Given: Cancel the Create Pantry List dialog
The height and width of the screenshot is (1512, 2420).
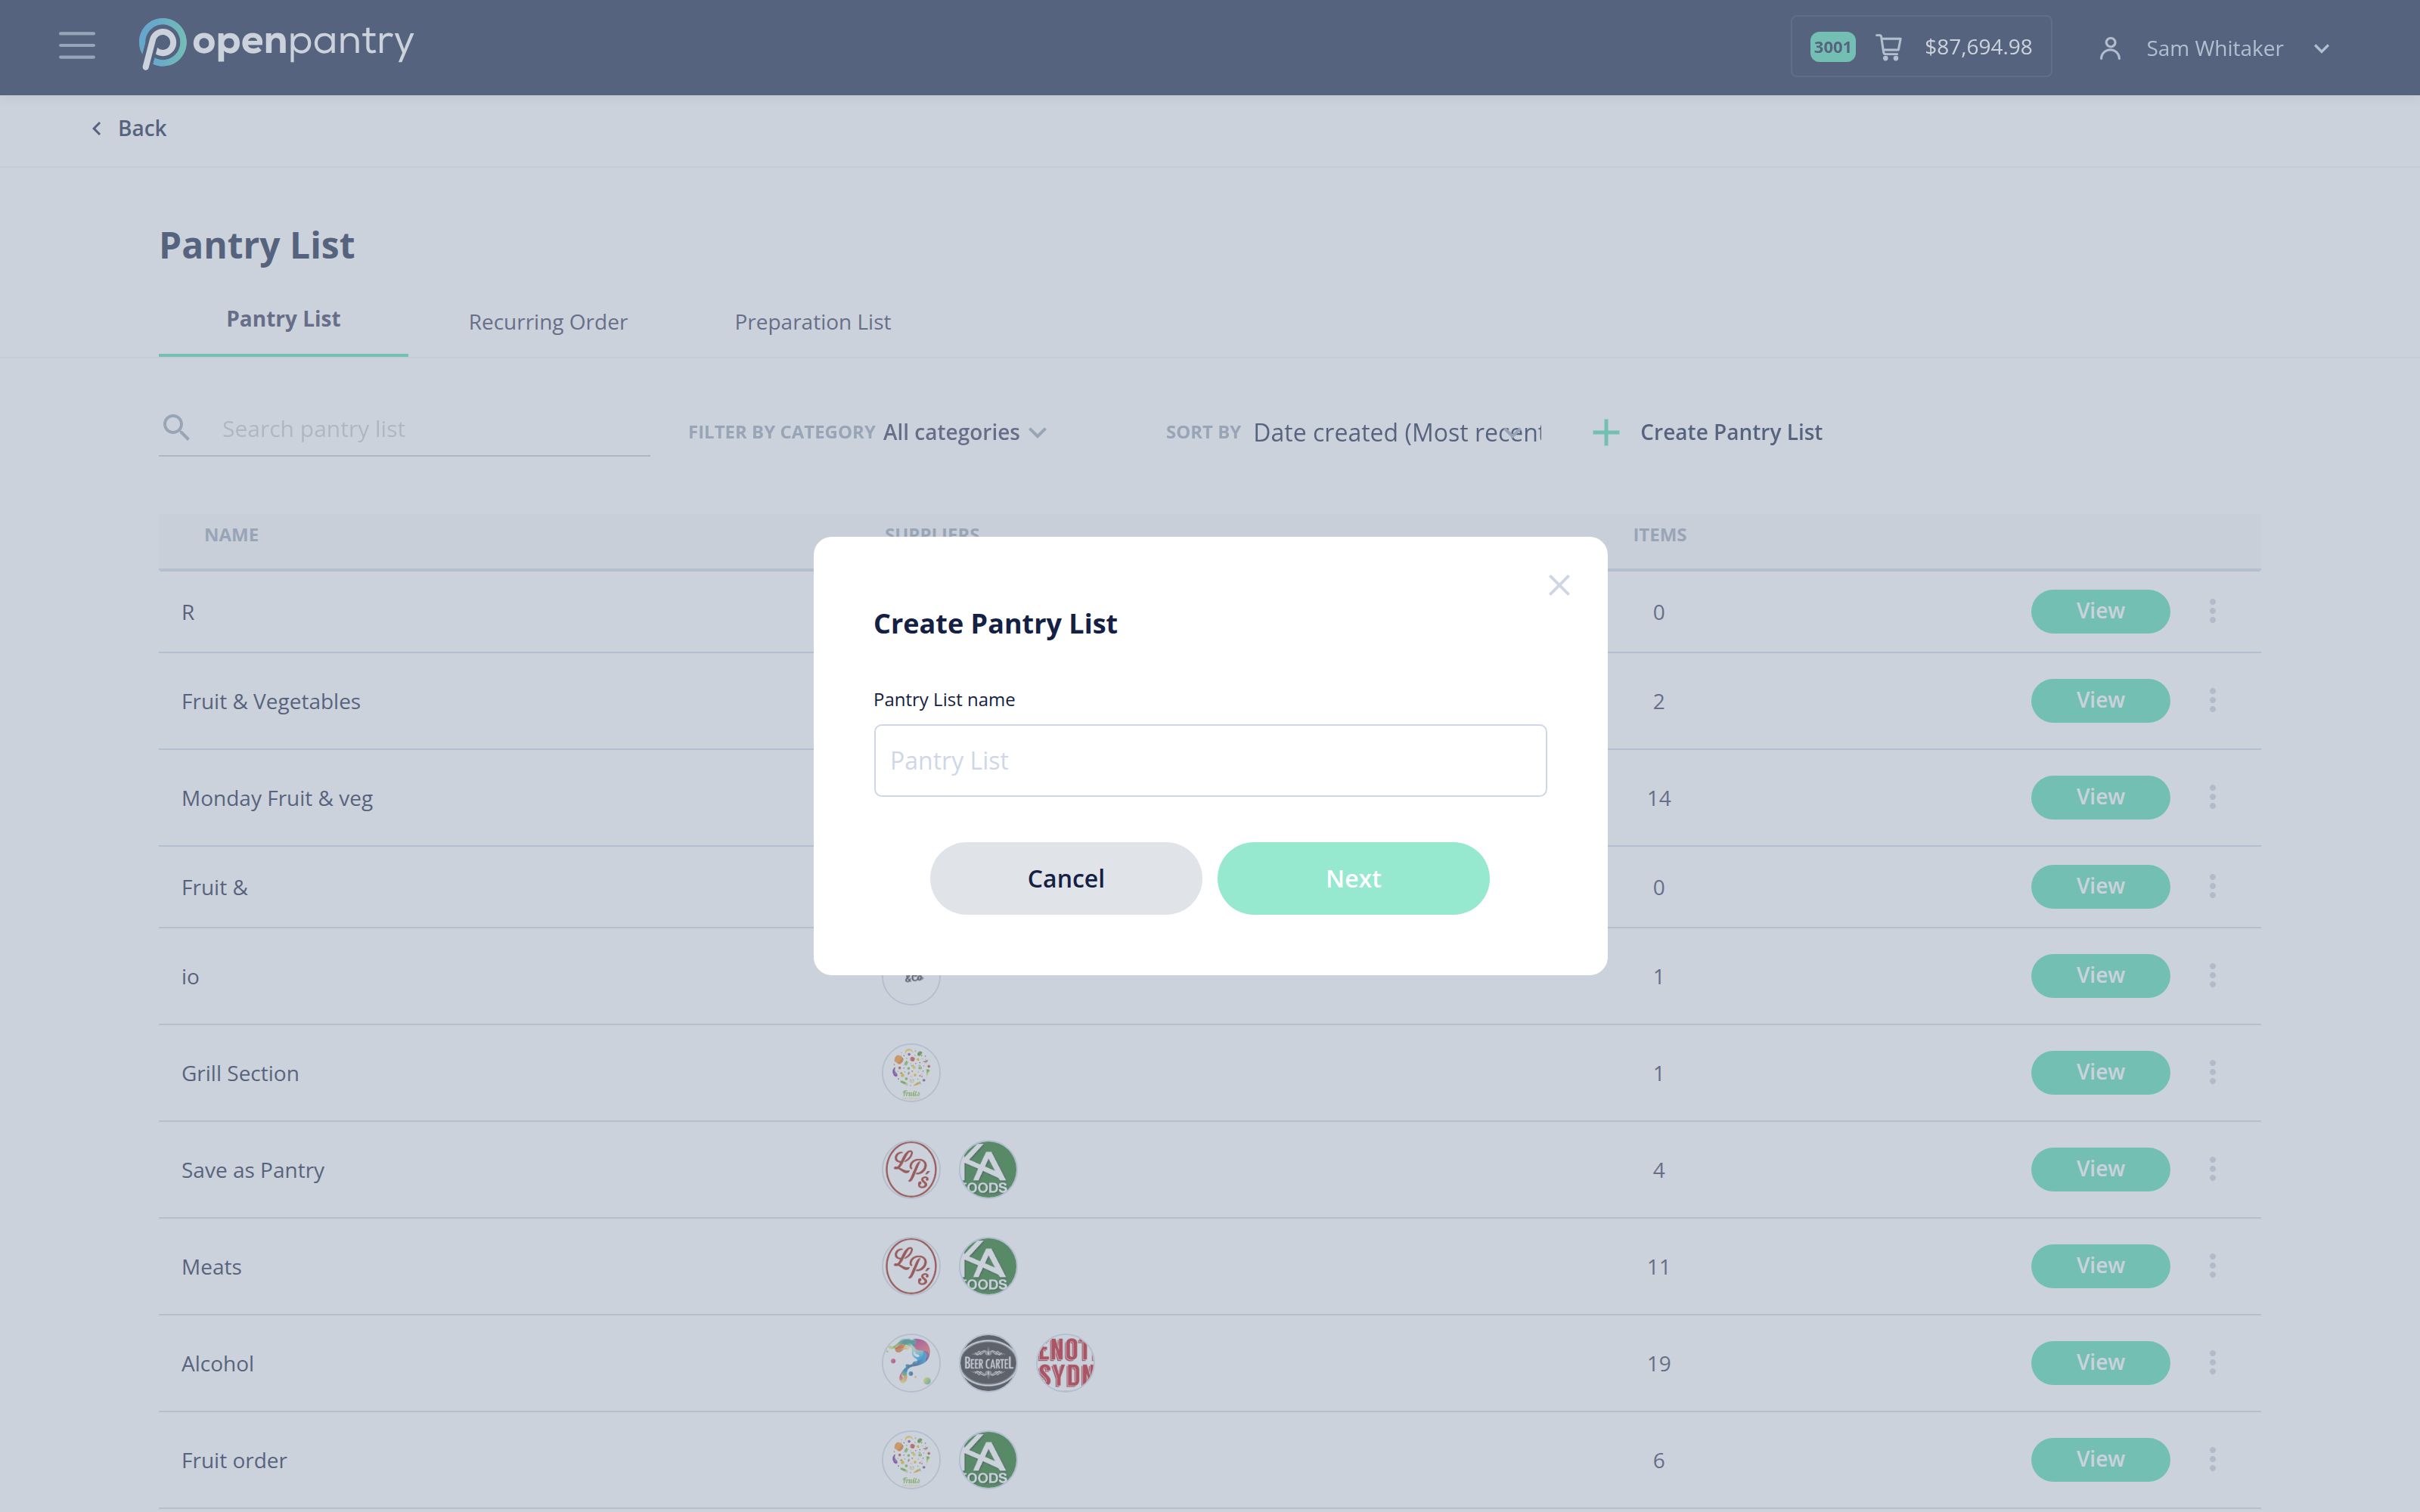Looking at the screenshot, I should [x=1066, y=878].
